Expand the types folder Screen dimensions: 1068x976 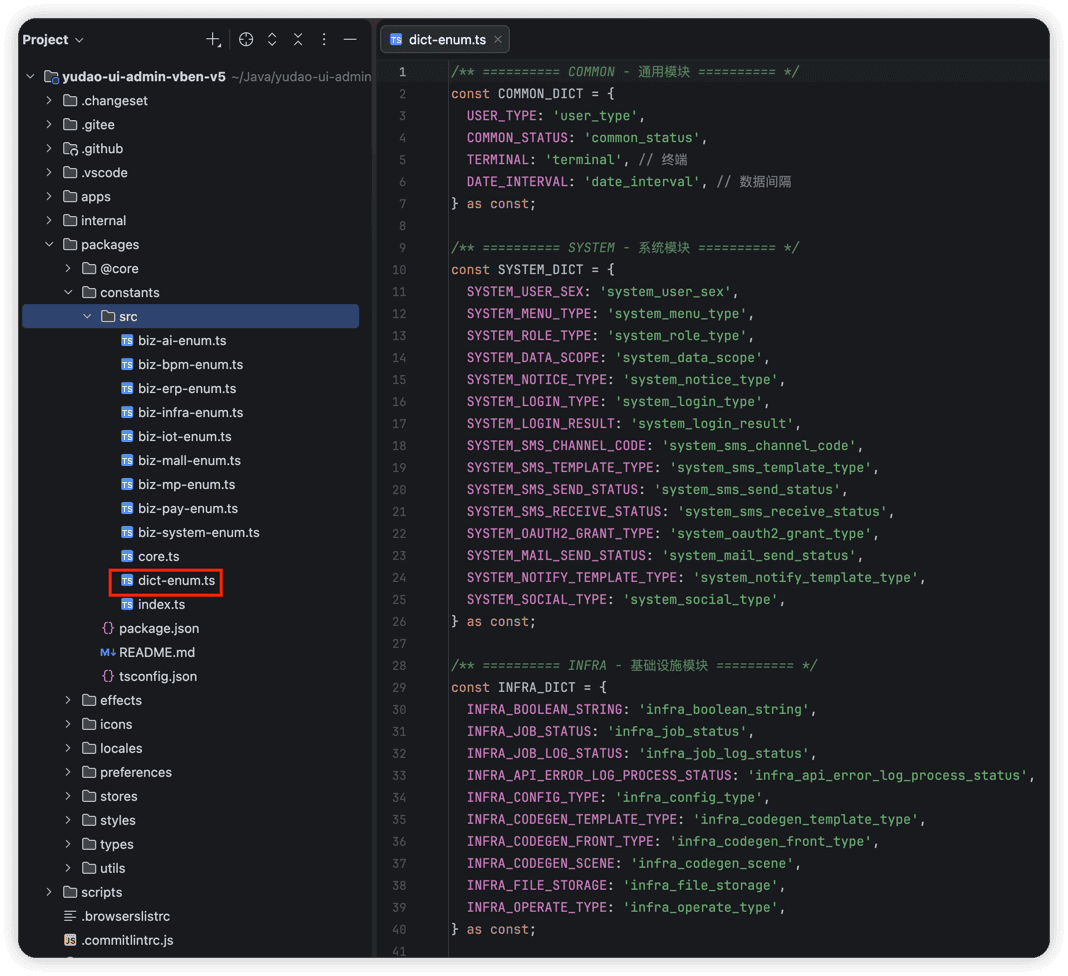[67, 844]
